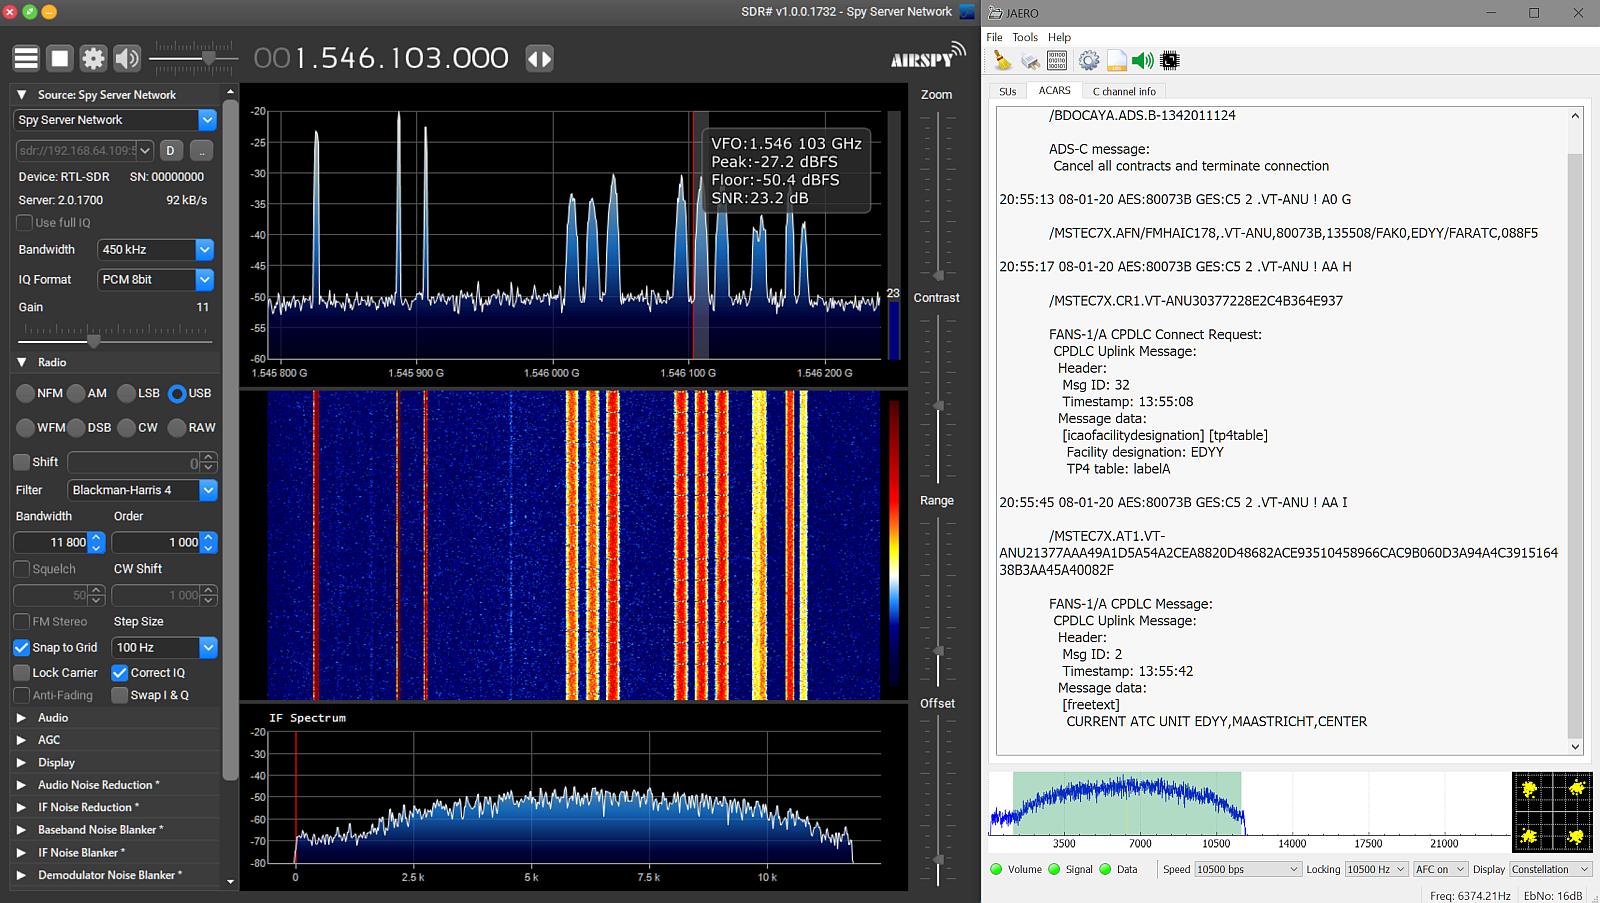Open the JAERO Tools menu

[1025, 37]
